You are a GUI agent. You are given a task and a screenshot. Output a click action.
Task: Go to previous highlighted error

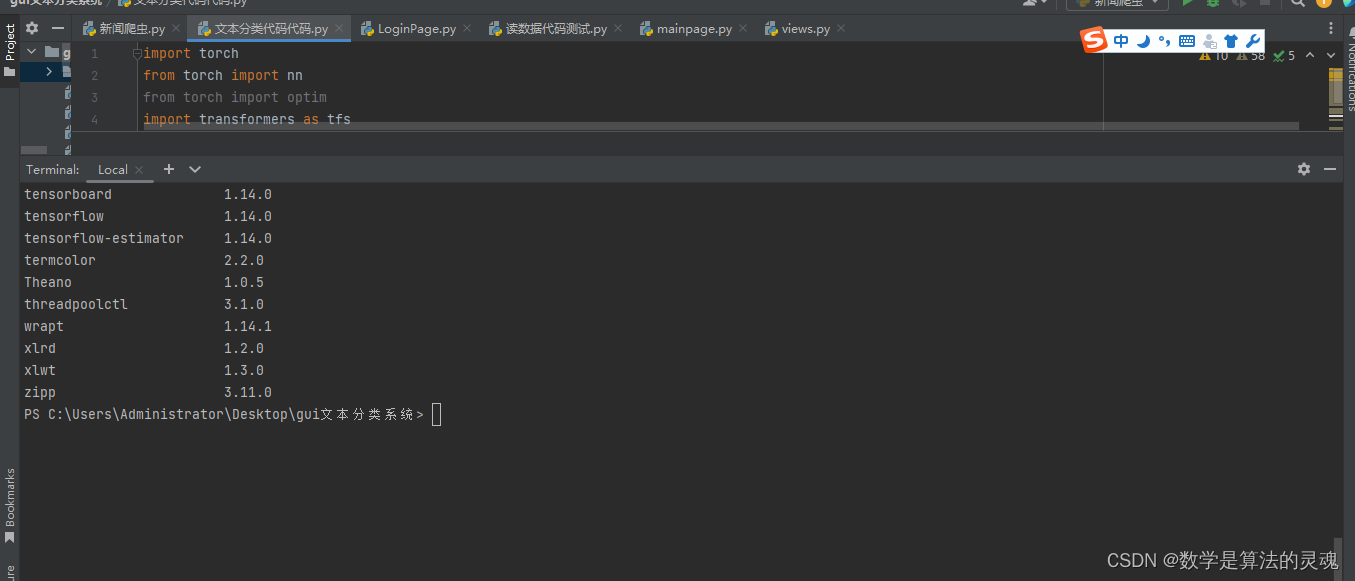(x=1311, y=56)
